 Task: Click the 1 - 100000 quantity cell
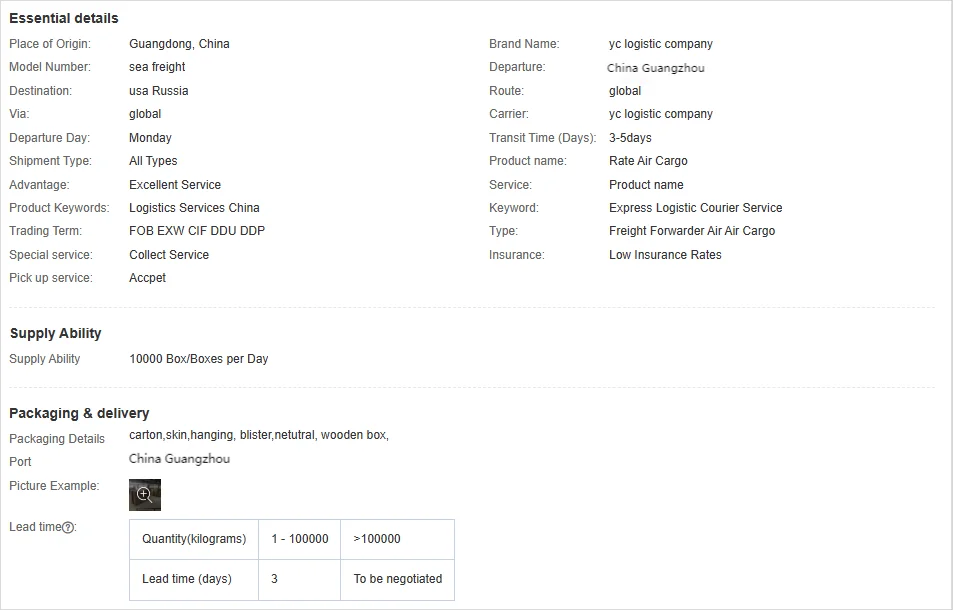[x=300, y=539]
